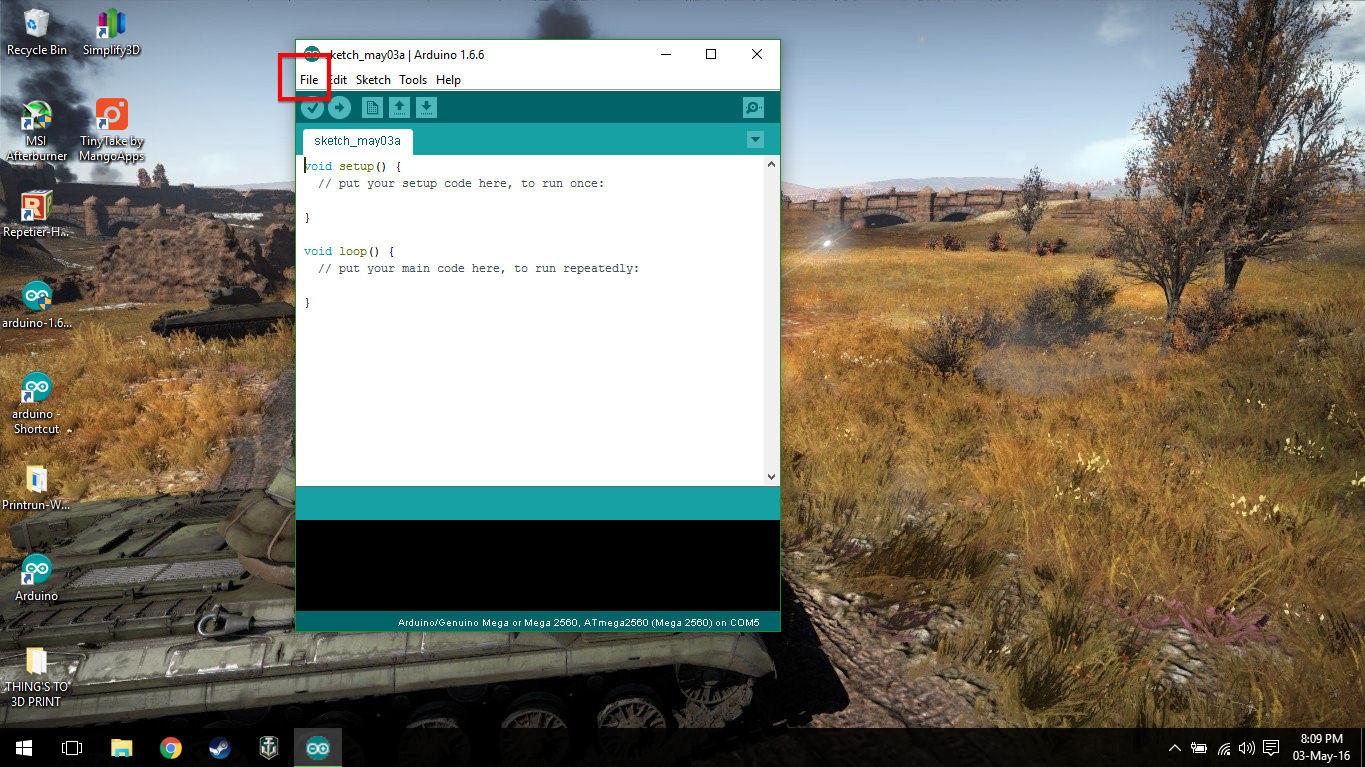Open the Help menu
This screenshot has width=1365, height=767.
point(448,80)
